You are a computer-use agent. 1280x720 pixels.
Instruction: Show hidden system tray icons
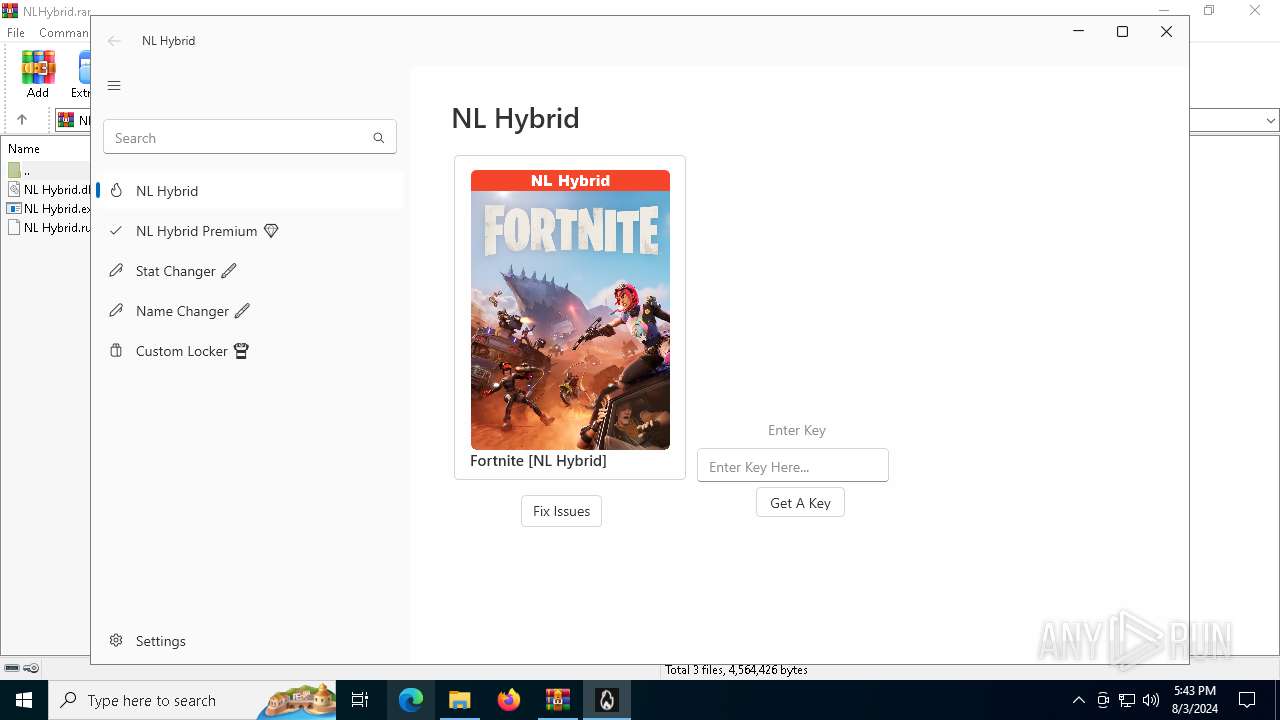[x=1078, y=700]
